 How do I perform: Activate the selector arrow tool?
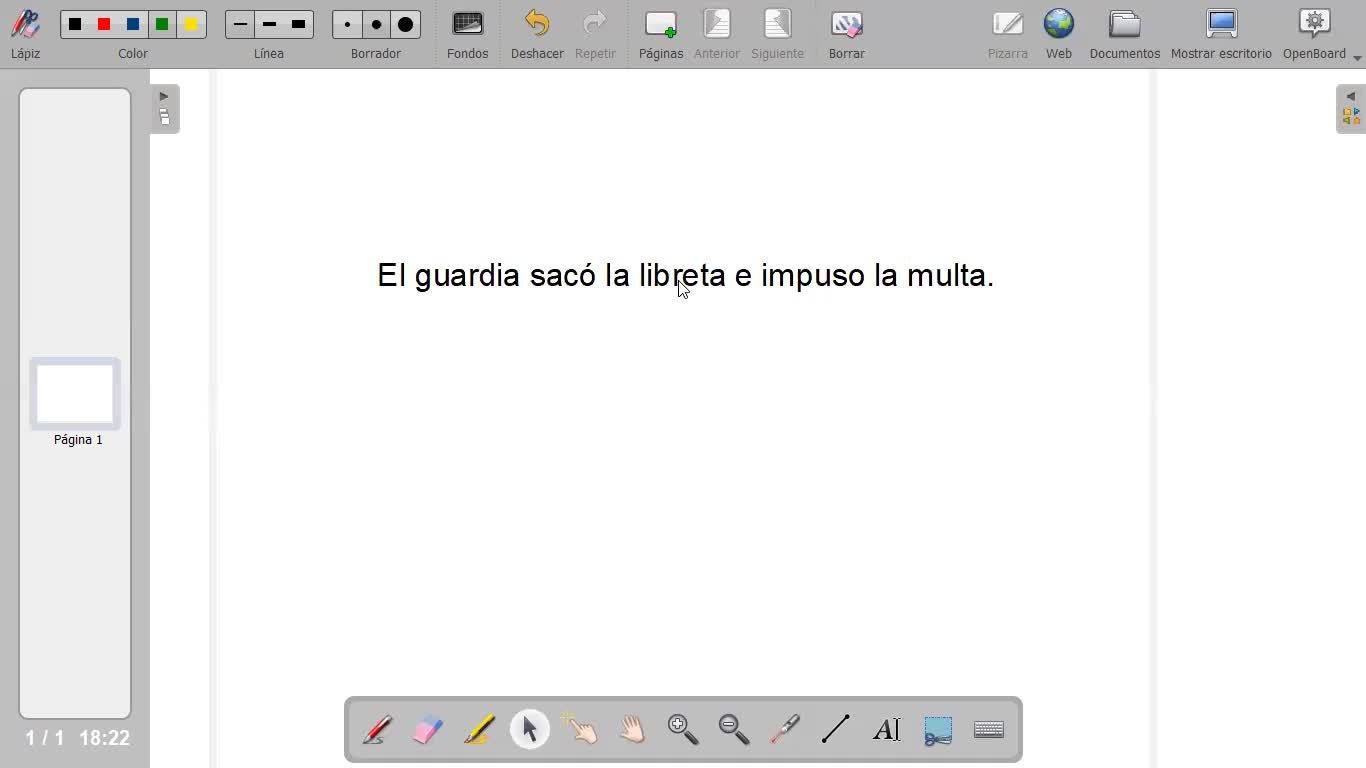coord(530,729)
